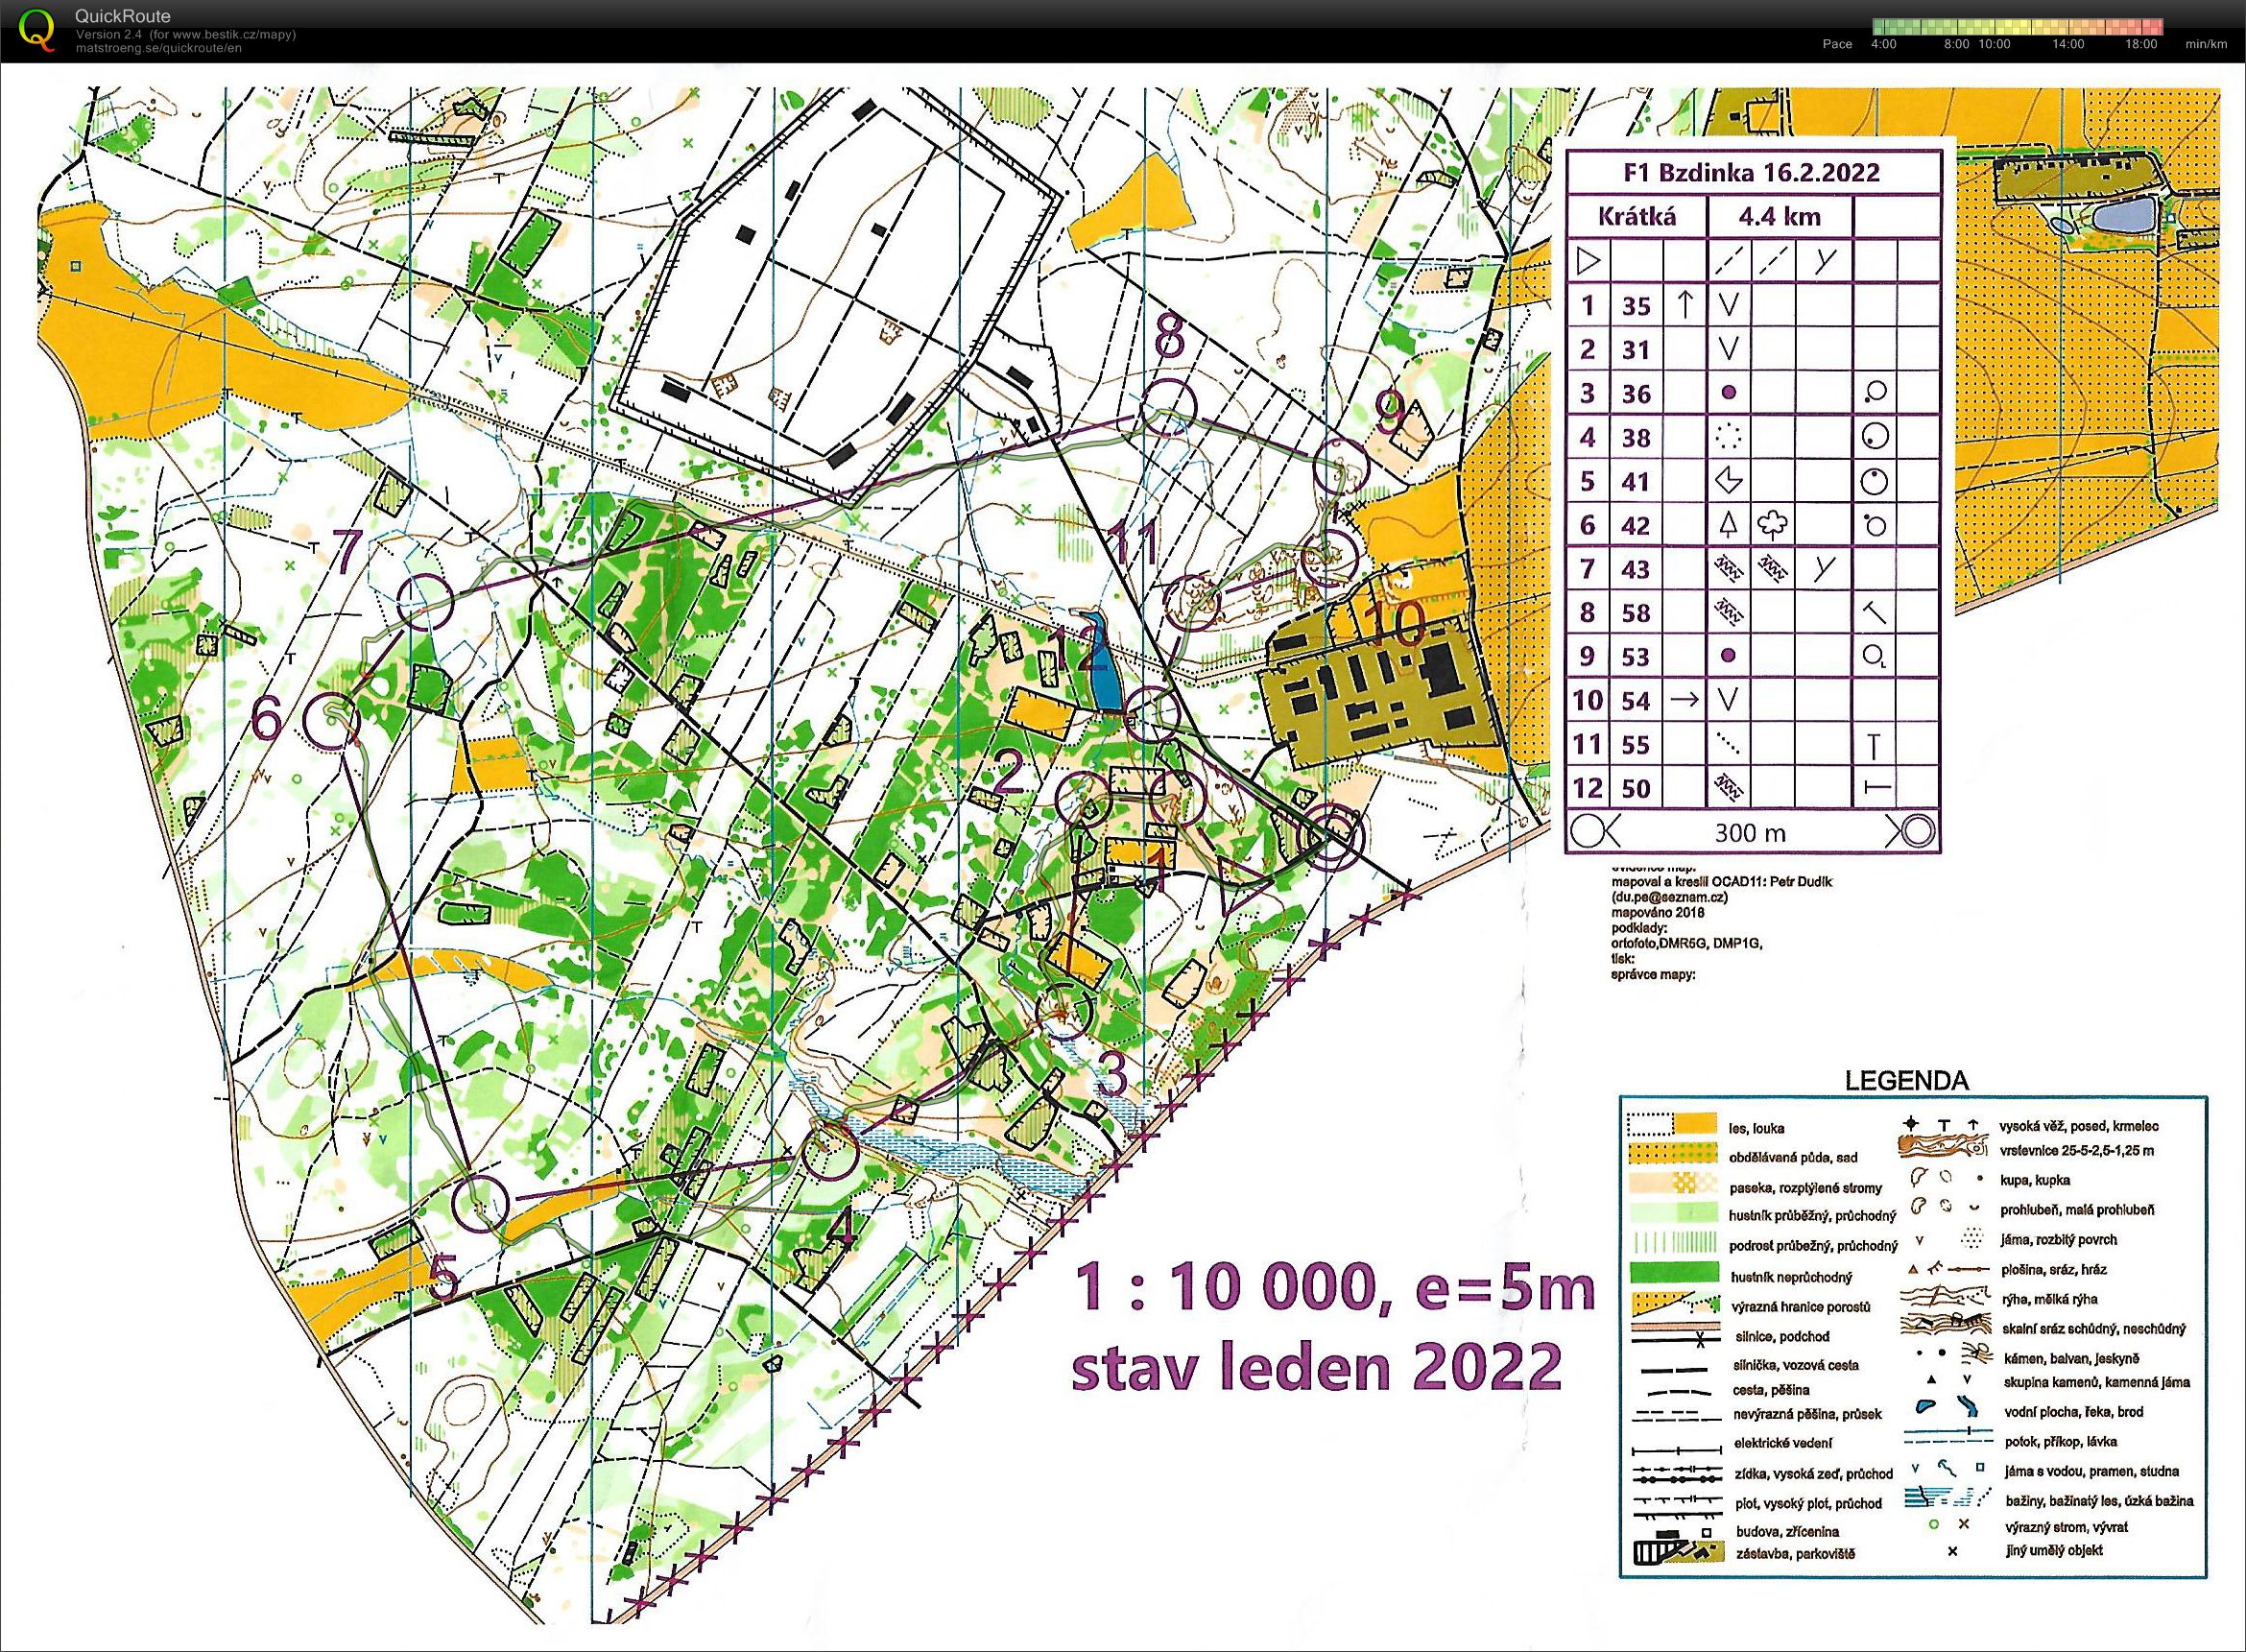Click the fence symbol in row 58
The height and width of the screenshot is (1652, 2246).
pos(1729,612)
